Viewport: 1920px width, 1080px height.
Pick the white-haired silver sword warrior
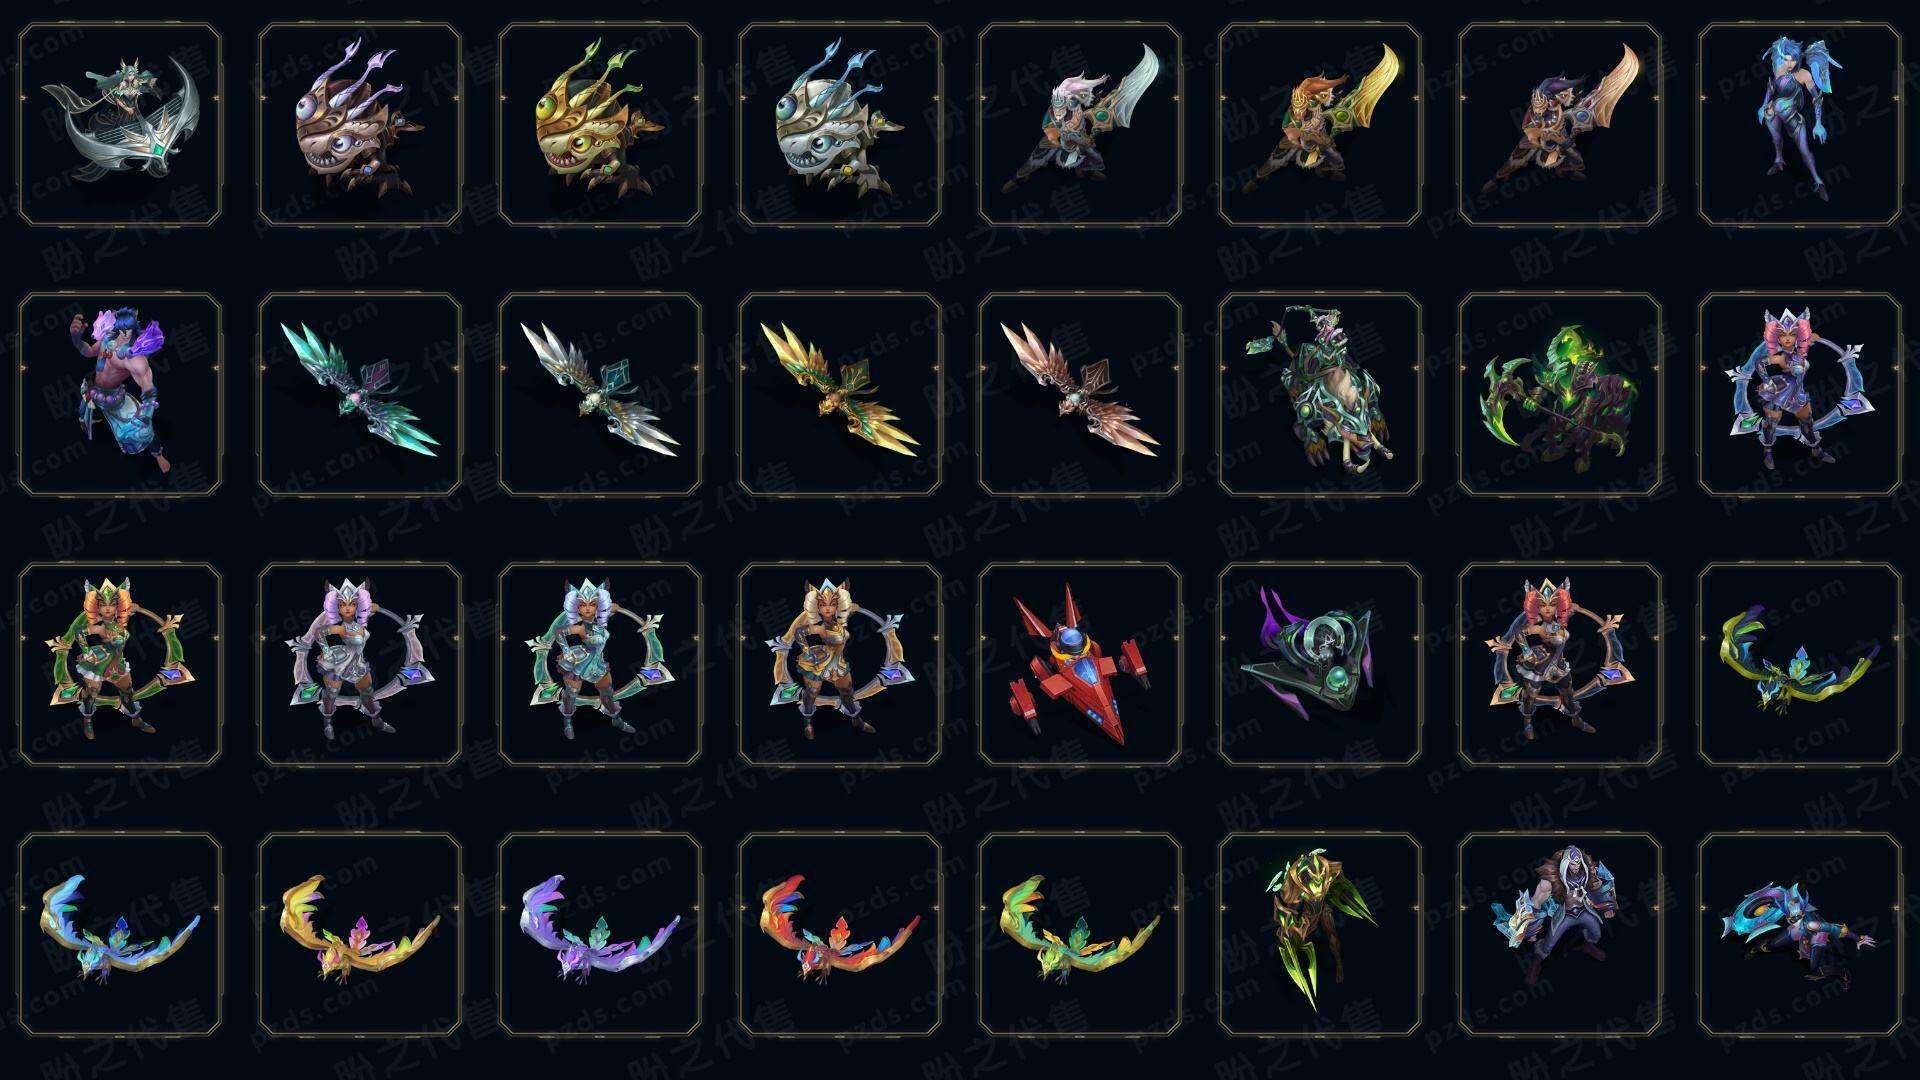tap(1080, 124)
